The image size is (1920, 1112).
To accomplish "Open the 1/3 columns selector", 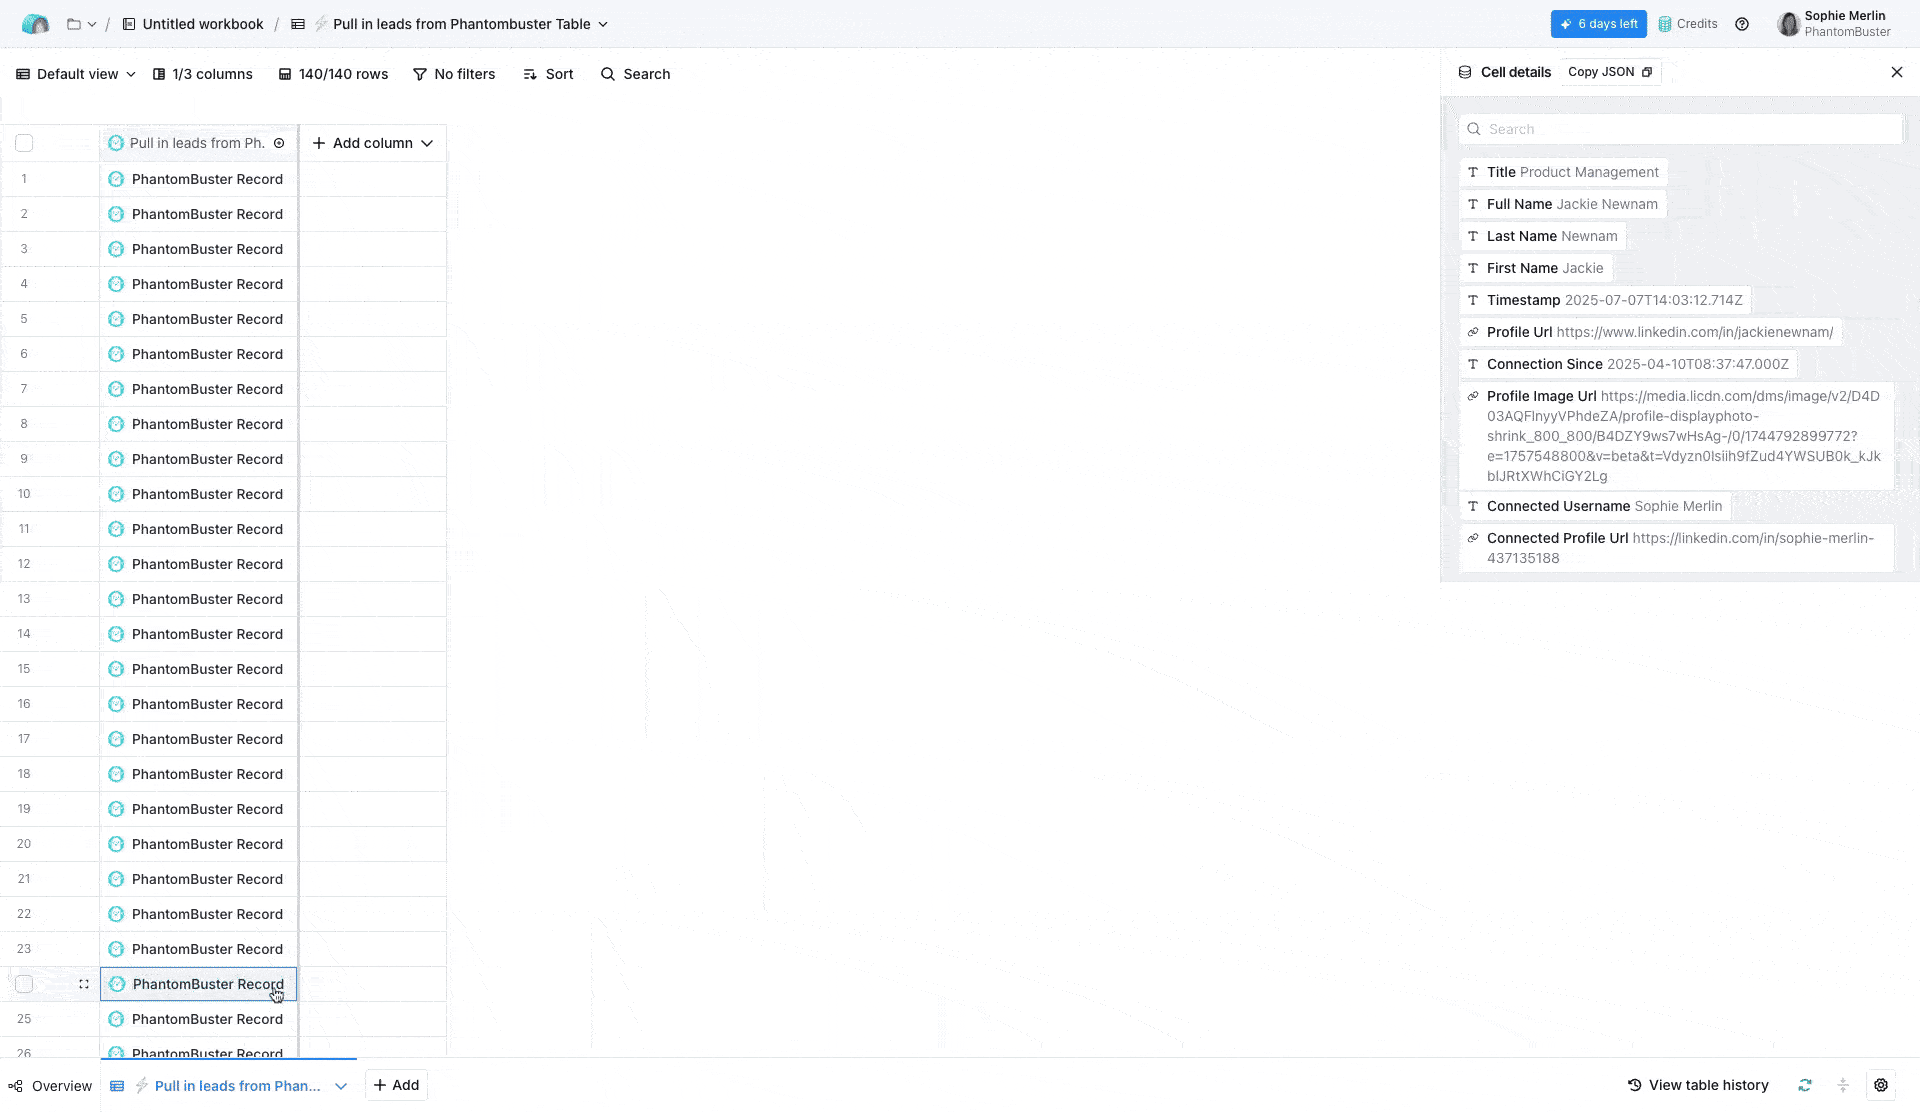I will coord(203,74).
